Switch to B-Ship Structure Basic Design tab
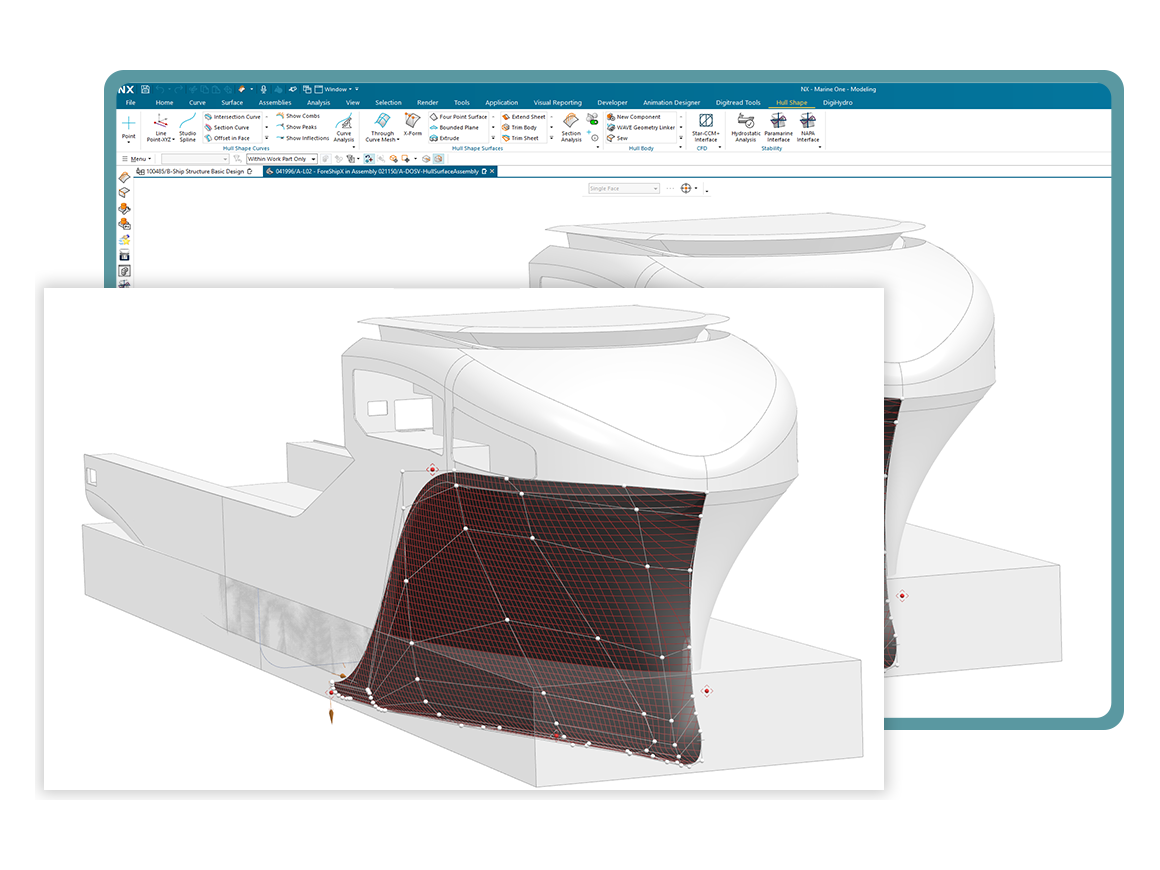Screen dimensions: 1160x870 click(195, 172)
